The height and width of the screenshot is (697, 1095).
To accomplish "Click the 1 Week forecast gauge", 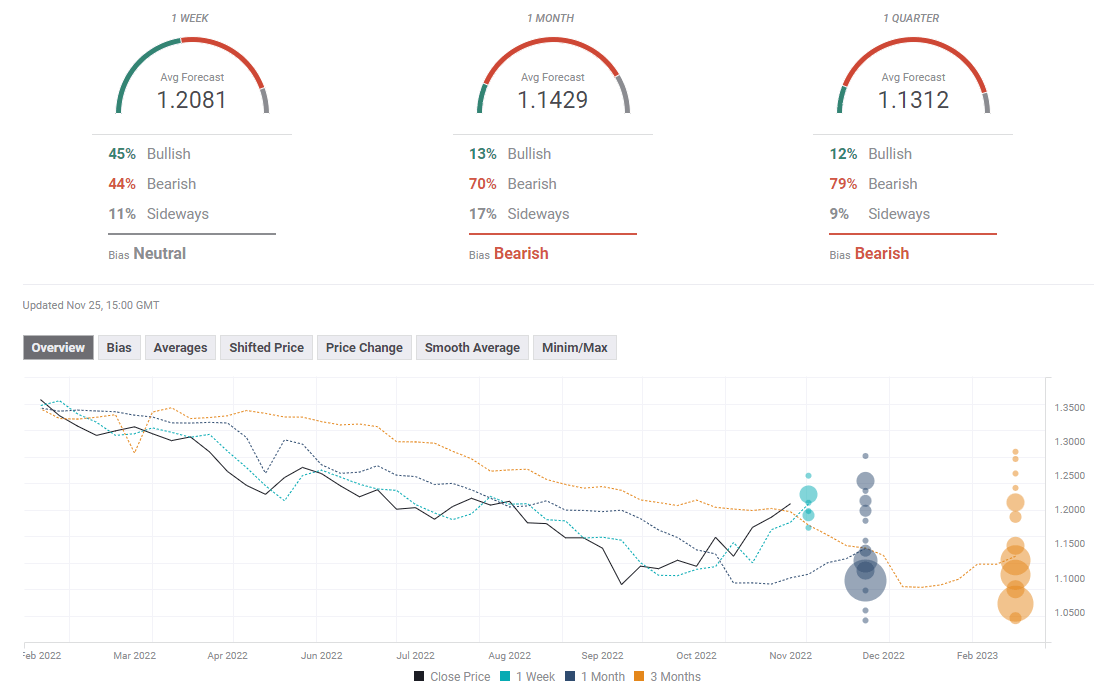I will coord(192,78).
